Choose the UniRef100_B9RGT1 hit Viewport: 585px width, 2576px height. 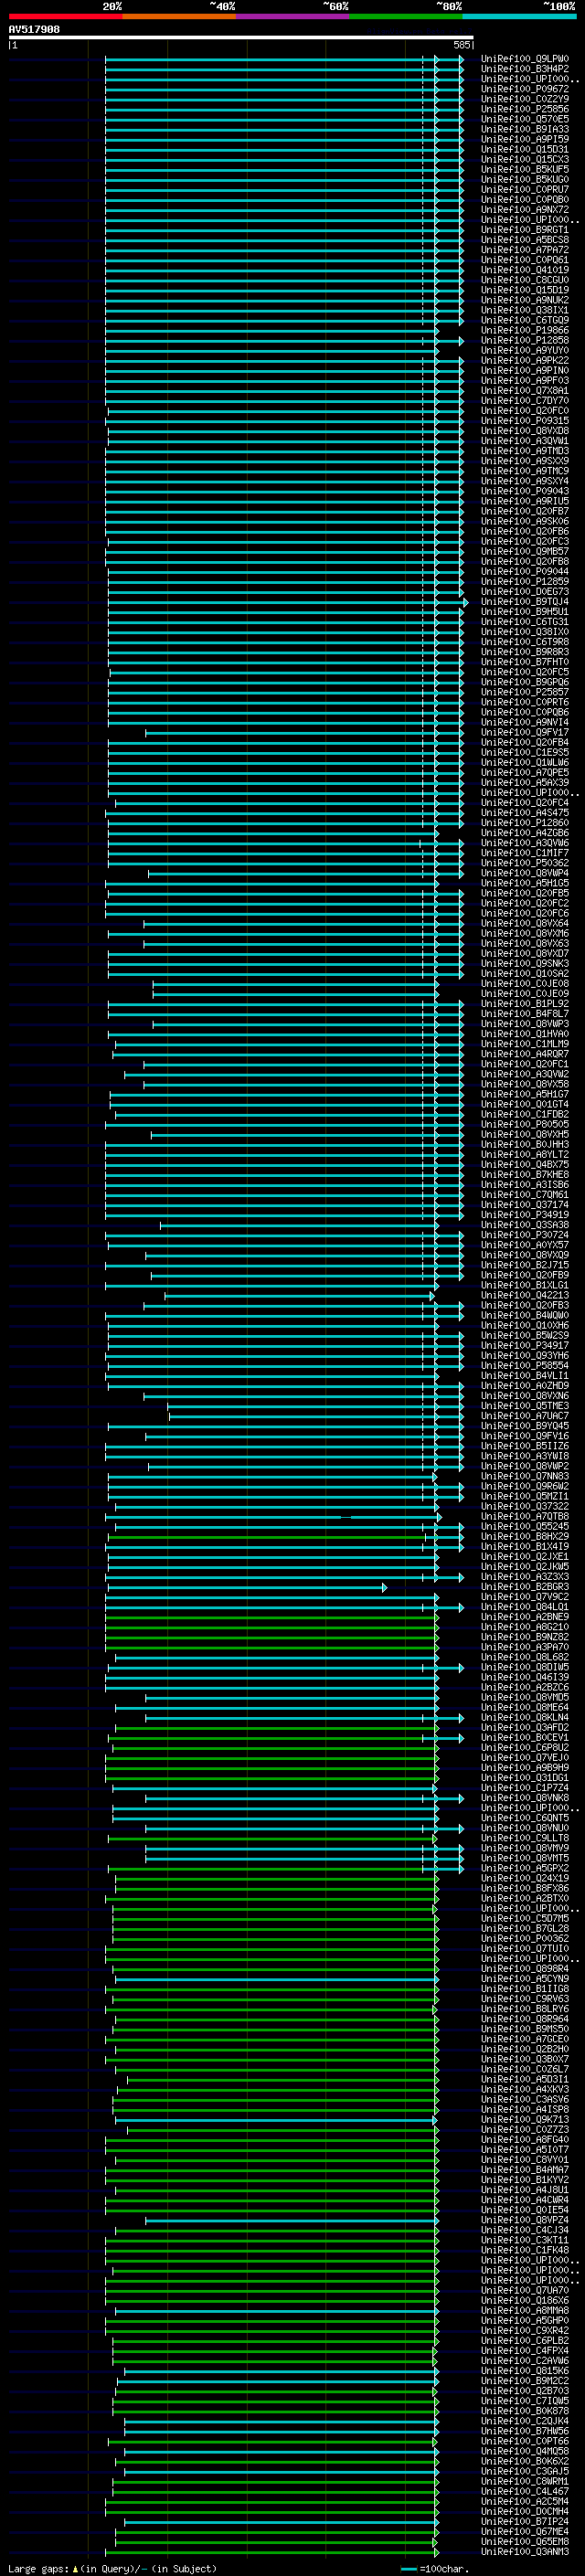[525, 230]
